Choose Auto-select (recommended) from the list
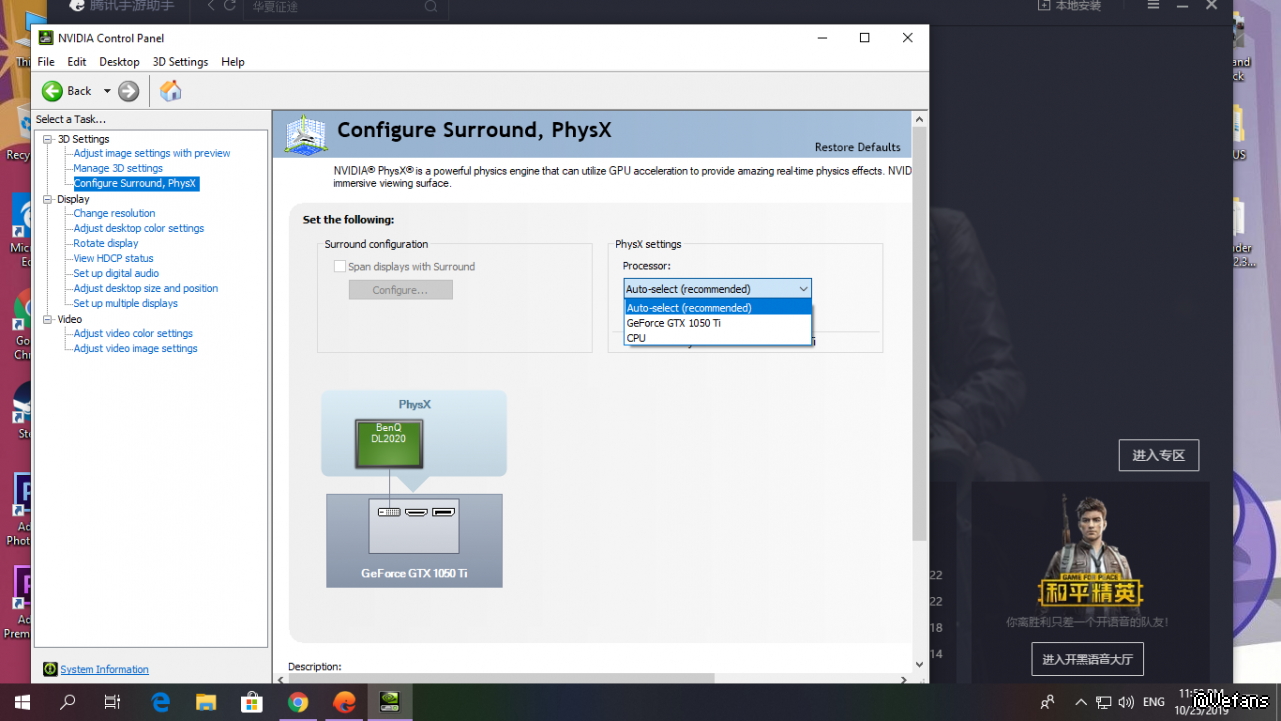Image resolution: width=1281 pixels, height=721 pixels. pos(717,308)
